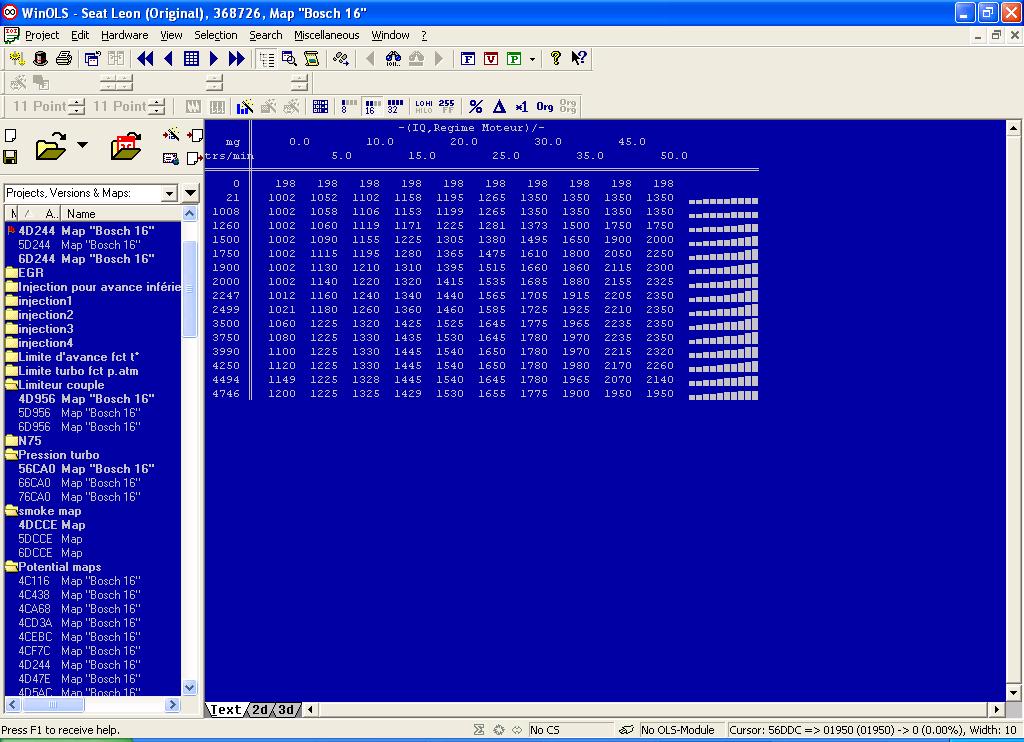Click the No OLS-Module status field
Image resolution: width=1024 pixels, height=742 pixels.
677,730
